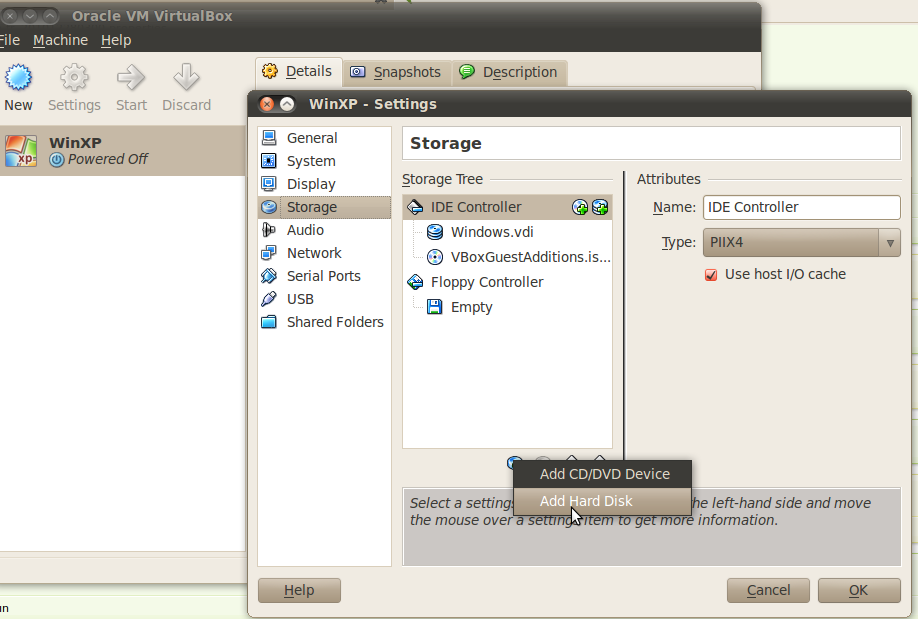The image size is (918, 619).
Task: Open the Network settings category
Action: pos(324,253)
